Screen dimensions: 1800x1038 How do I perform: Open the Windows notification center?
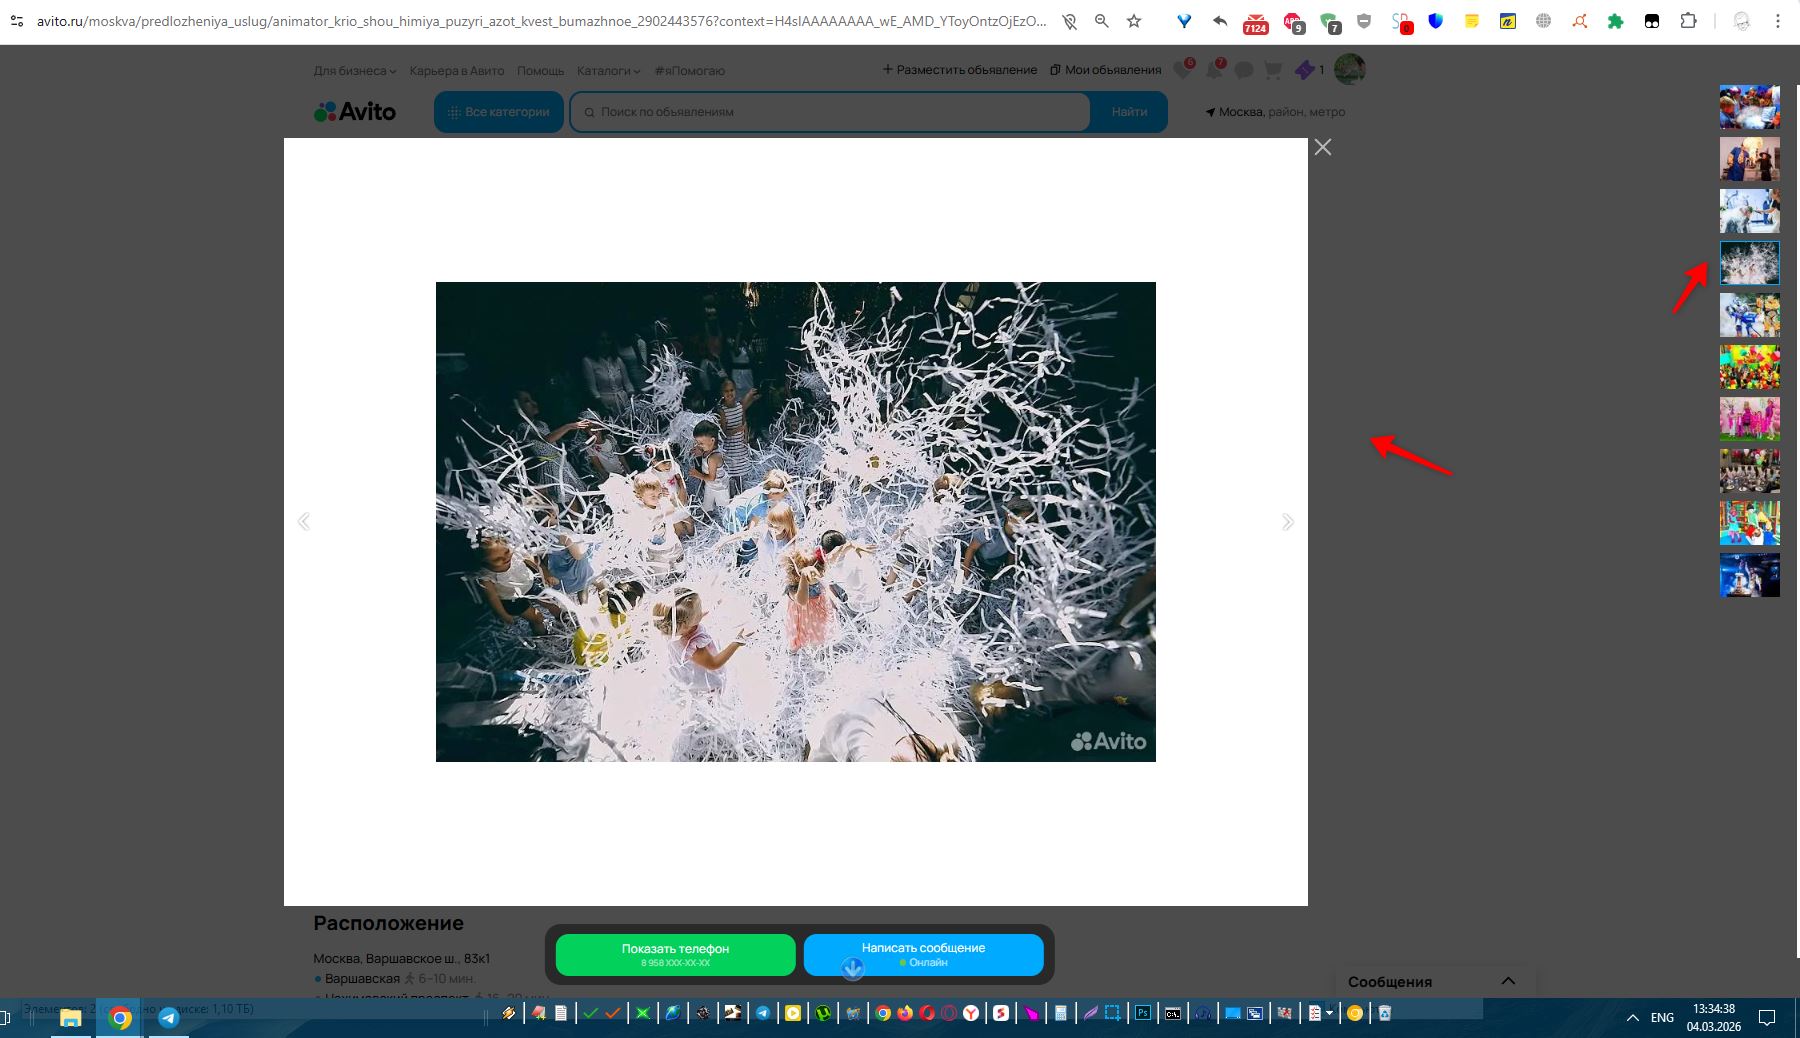pyautogui.click(x=1767, y=1018)
